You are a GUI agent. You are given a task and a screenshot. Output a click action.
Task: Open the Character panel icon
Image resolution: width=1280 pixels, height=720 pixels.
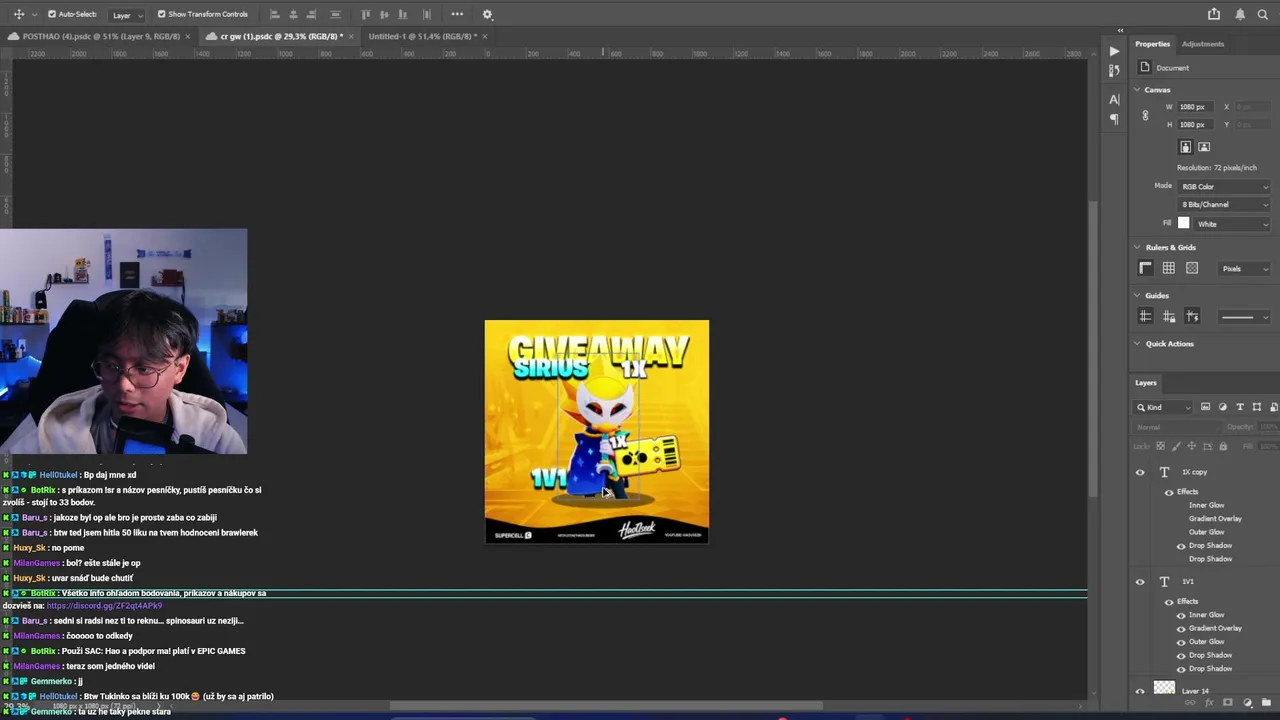[x=1114, y=99]
